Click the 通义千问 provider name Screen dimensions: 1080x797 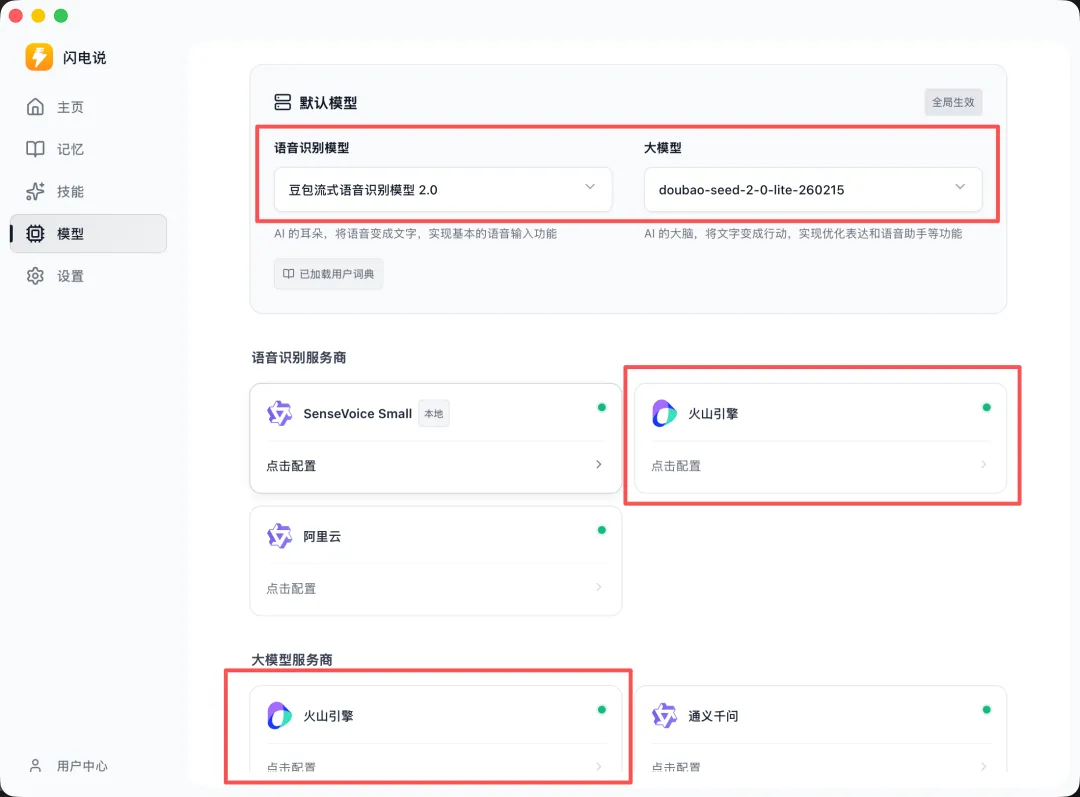click(713, 716)
